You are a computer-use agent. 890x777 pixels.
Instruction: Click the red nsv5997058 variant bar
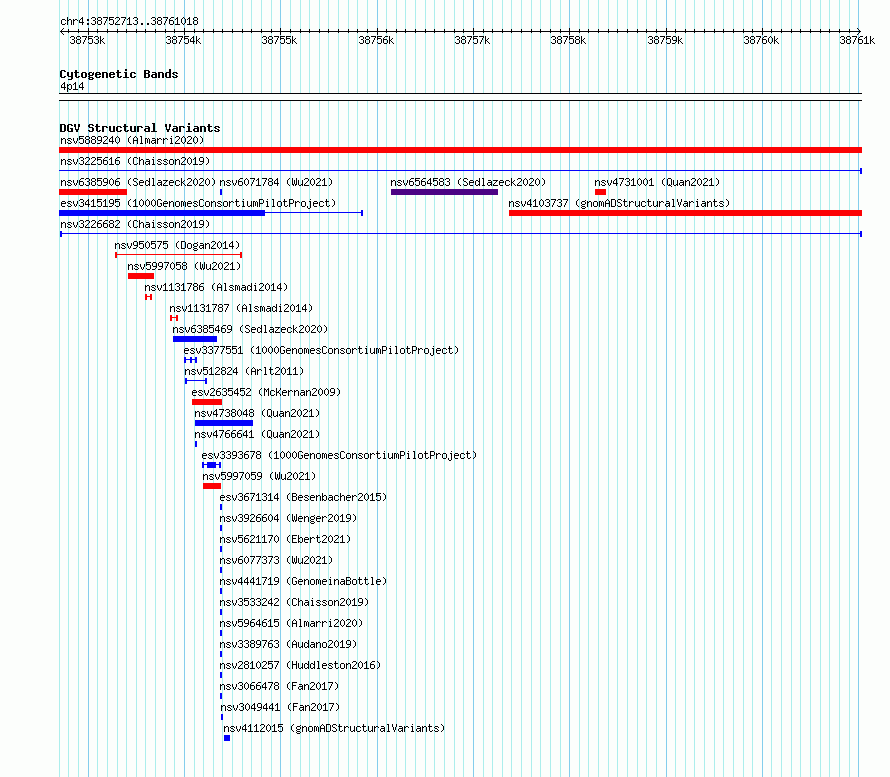pyautogui.click(x=141, y=276)
